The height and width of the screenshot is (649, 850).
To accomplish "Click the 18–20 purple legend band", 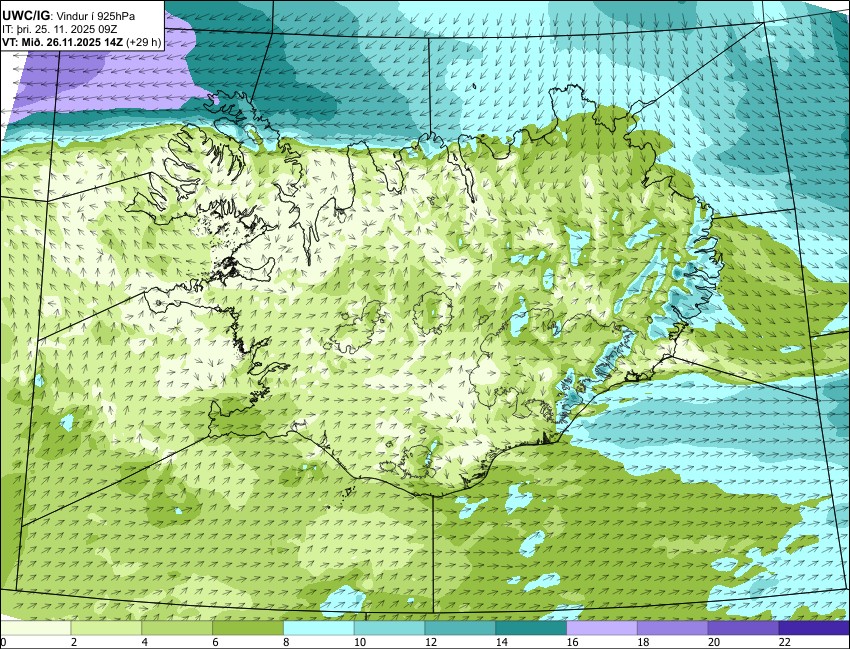I will (673, 628).
